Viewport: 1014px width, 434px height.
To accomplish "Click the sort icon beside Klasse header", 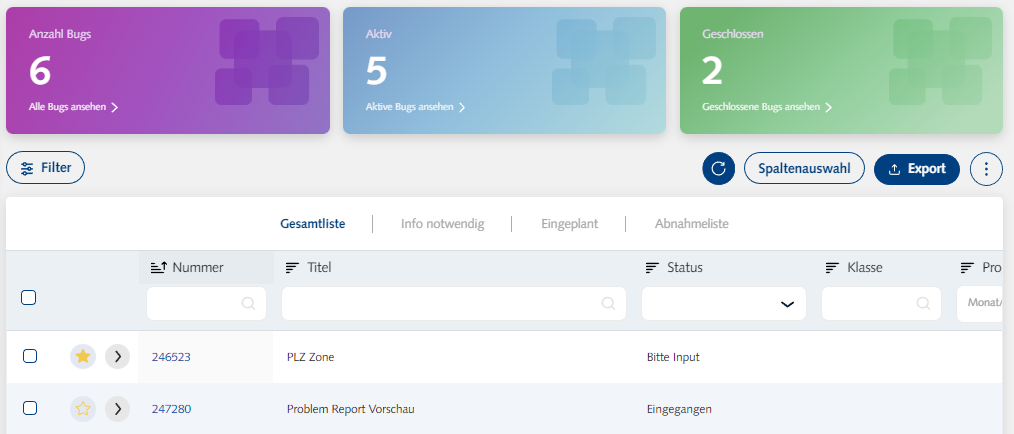I will 832,268.
